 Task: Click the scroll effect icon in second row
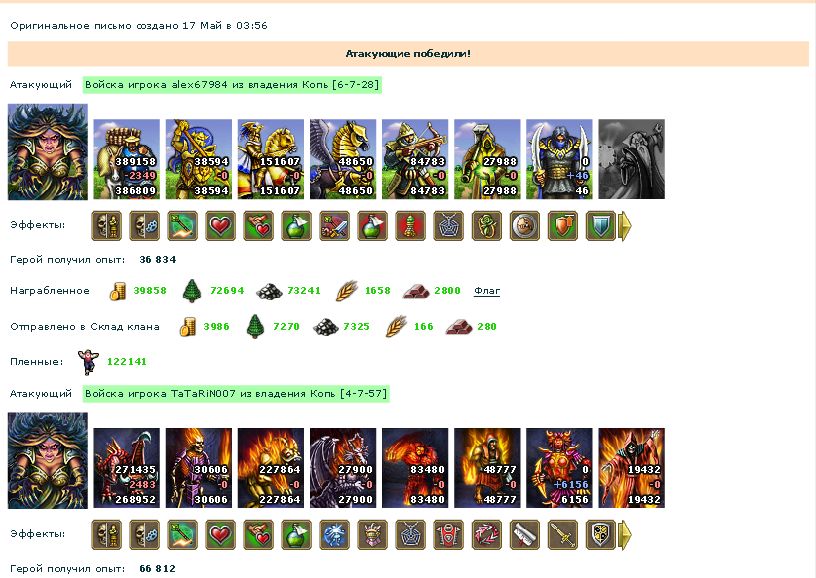[x=525, y=535]
